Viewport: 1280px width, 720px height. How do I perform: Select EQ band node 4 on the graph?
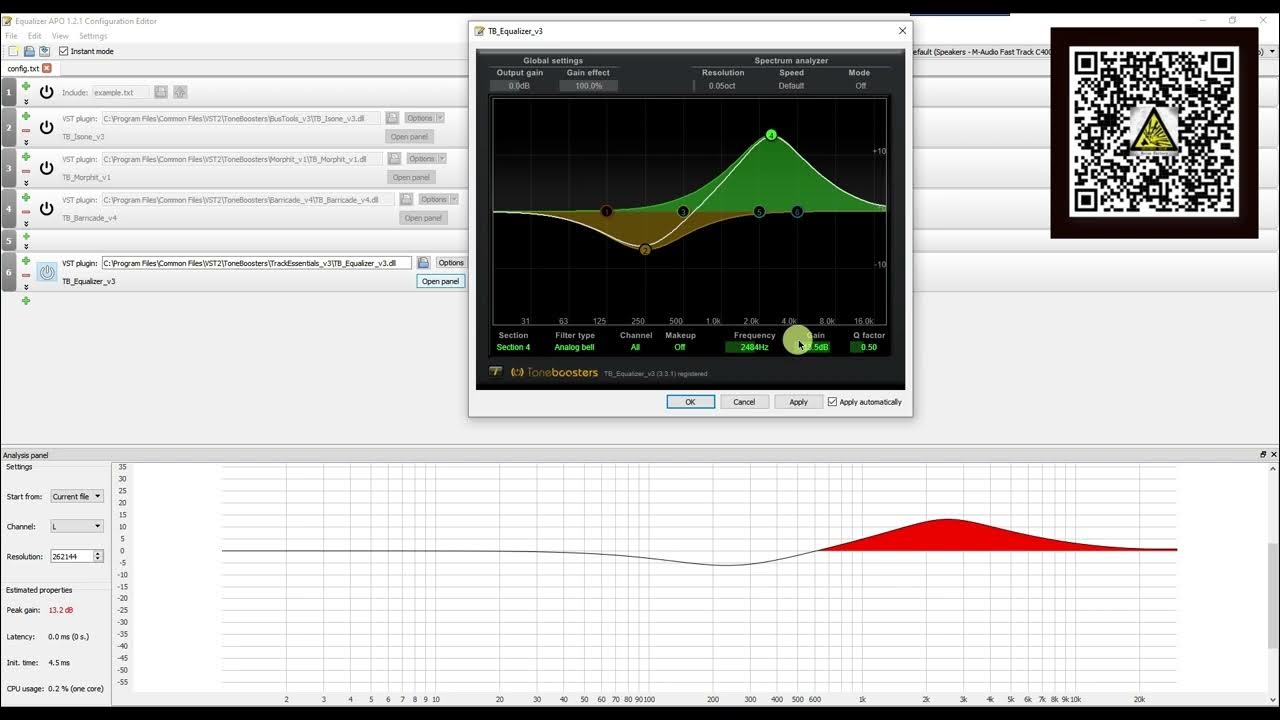(x=771, y=134)
